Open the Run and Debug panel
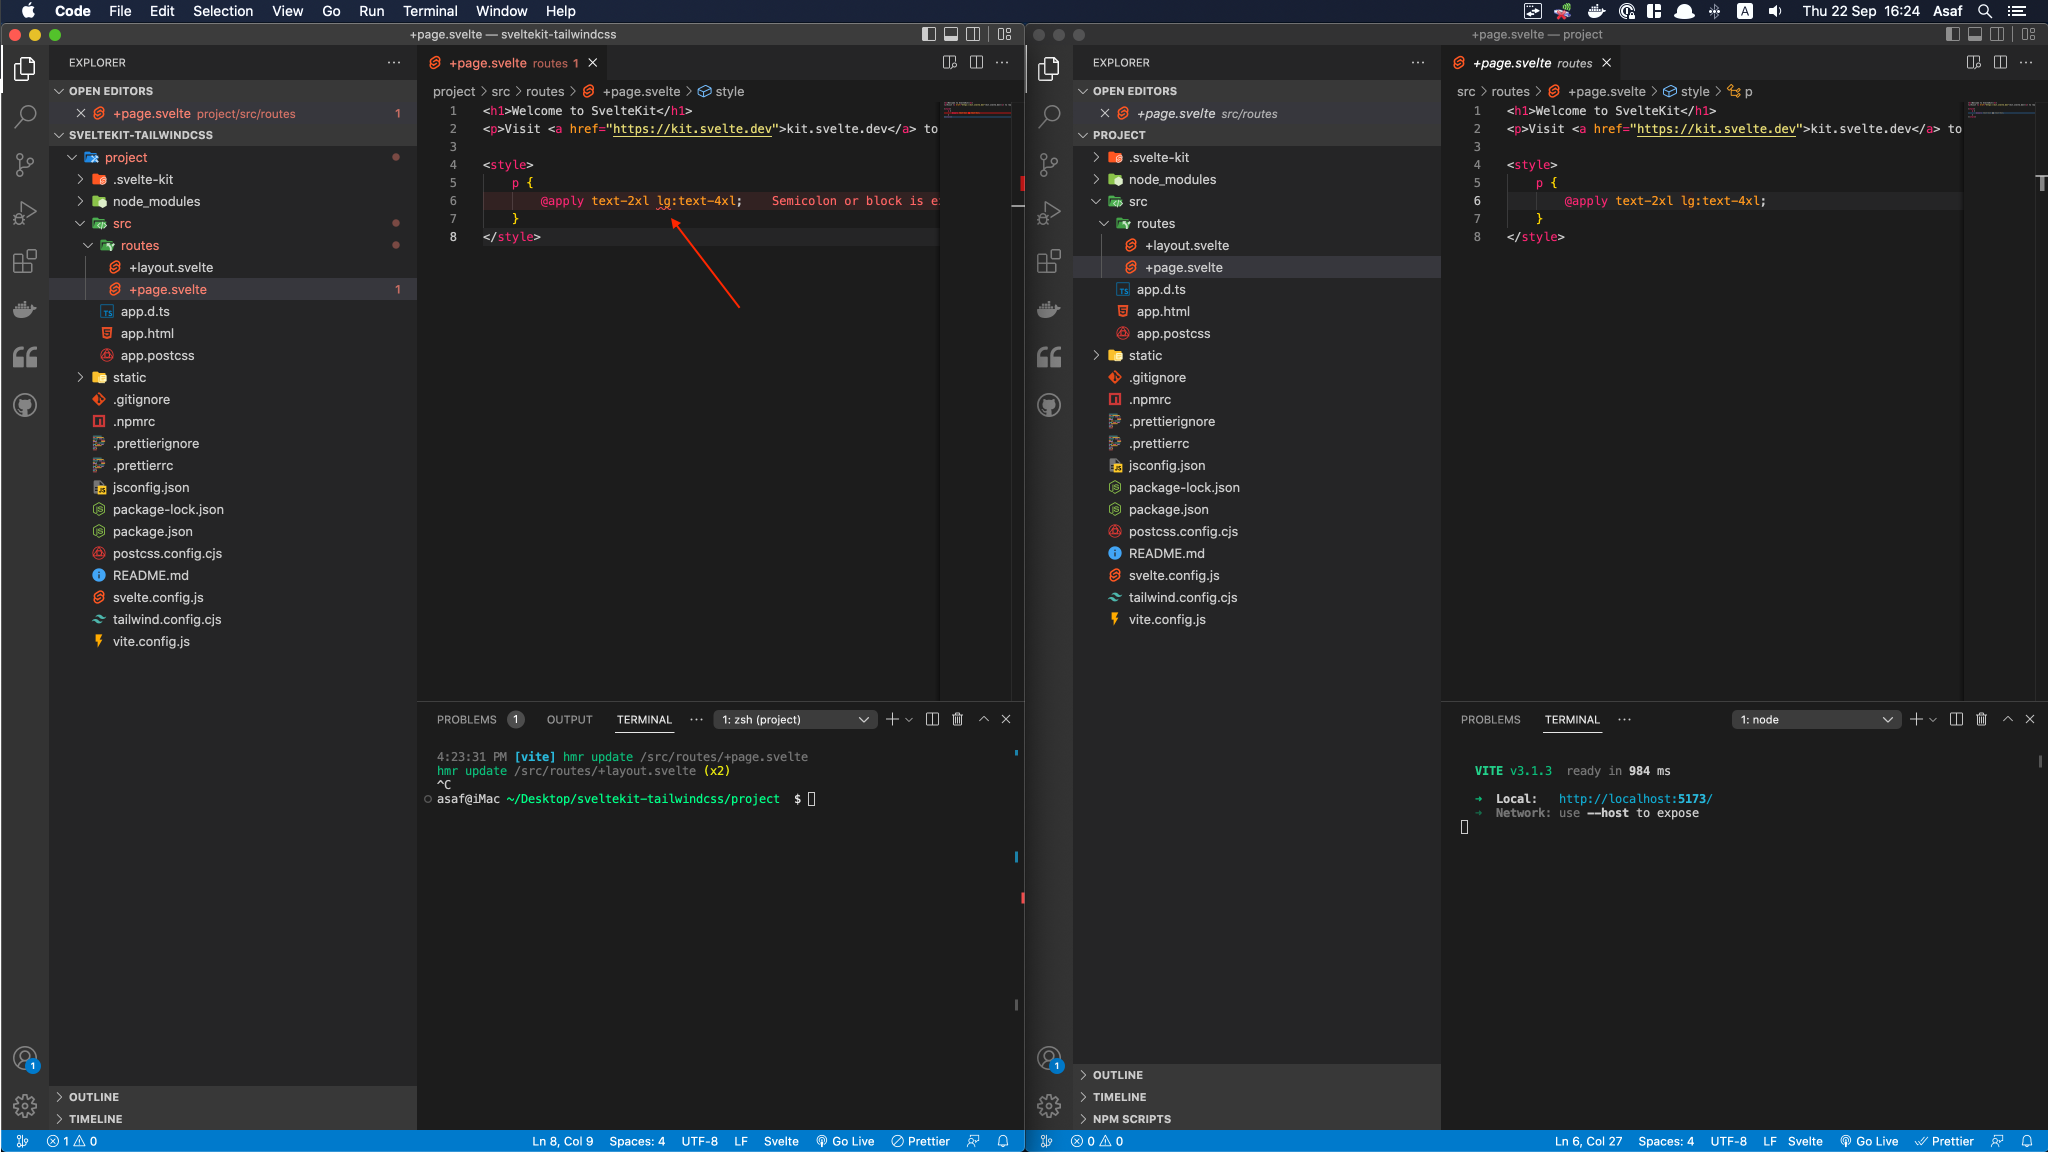Viewport: 2048px width, 1152px height. (25, 212)
